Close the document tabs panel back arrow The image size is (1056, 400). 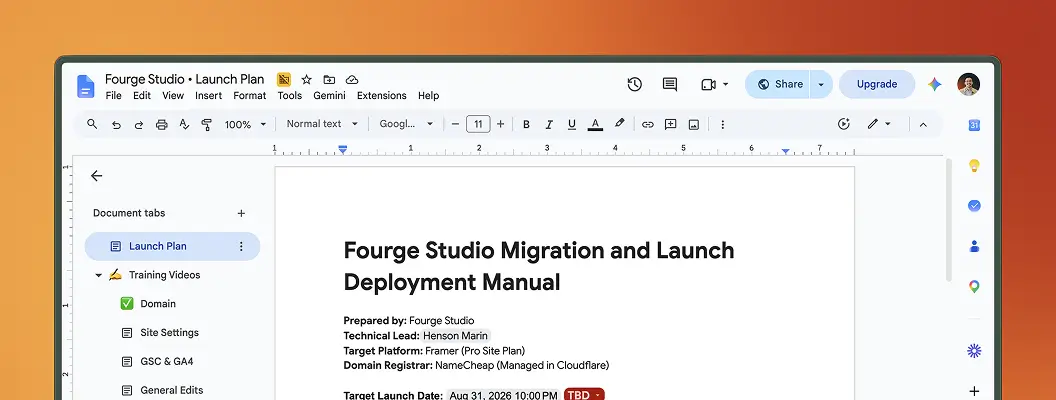pyautogui.click(x=96, y=176)
